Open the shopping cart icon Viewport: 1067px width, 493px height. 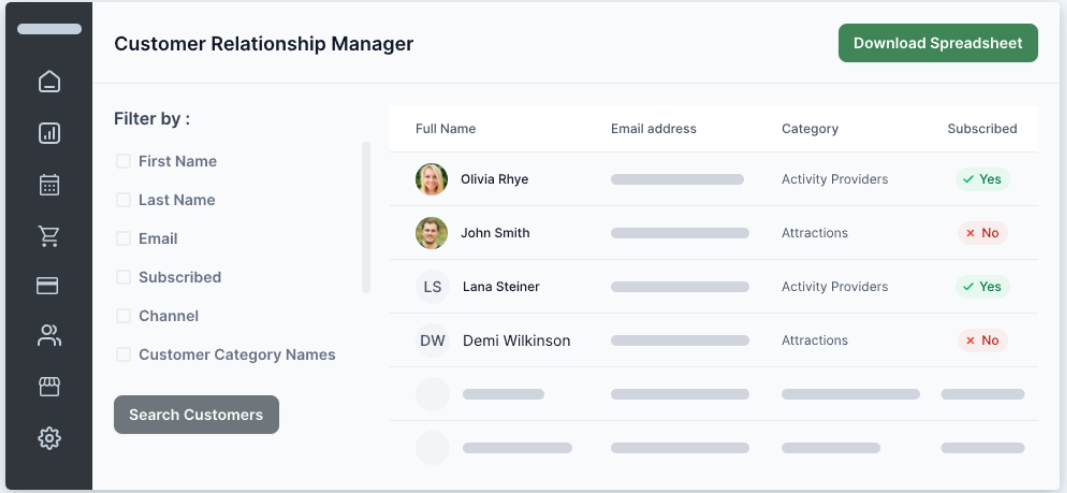coord(49,235)
